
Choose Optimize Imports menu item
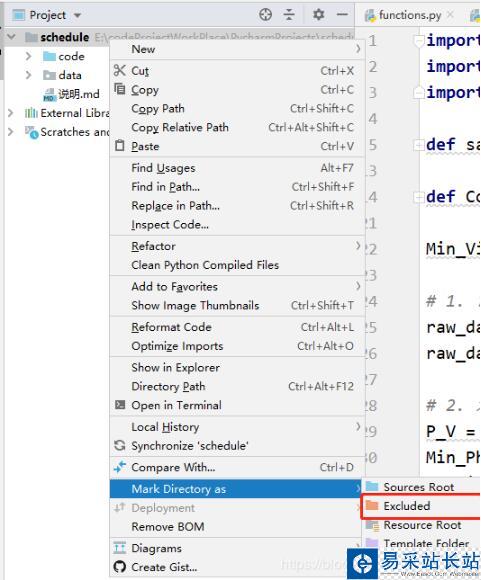tap(237, 346)
